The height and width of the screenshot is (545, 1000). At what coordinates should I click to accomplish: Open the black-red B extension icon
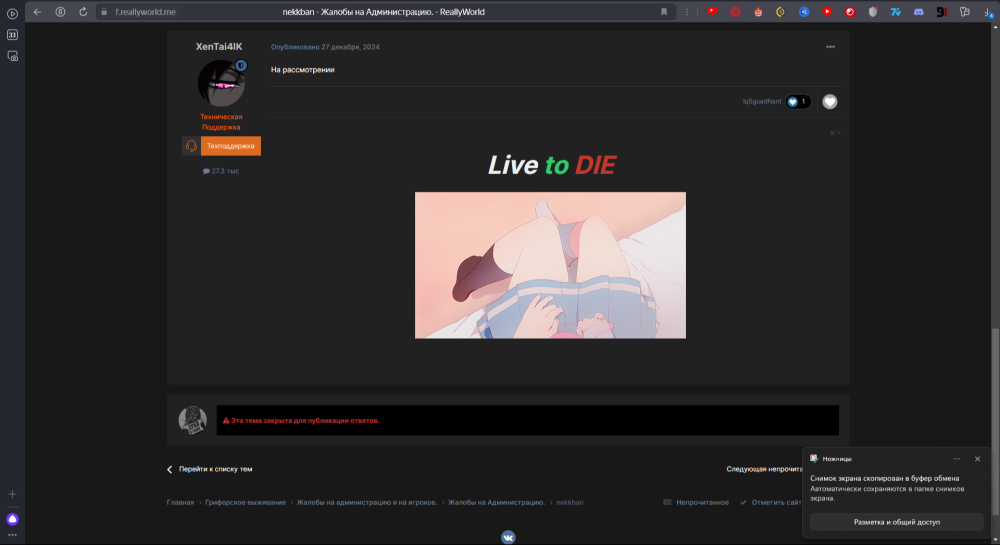tap(941, 11)
